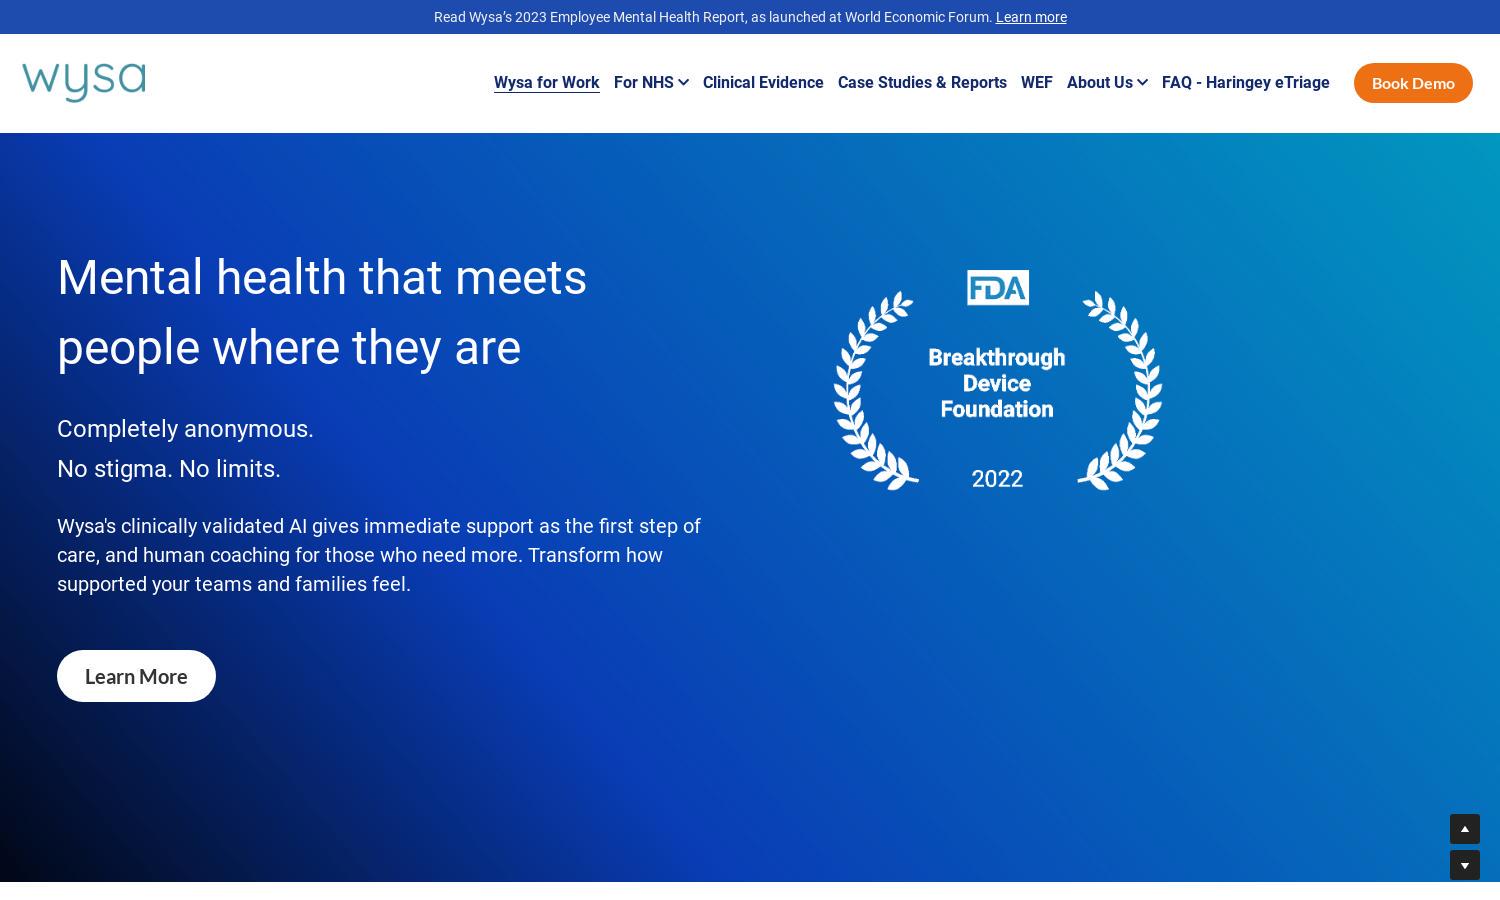This screenshot has width=1500, height=900.
Task: Click the FDA Breakthrough Device badge
Action: point(997,380)
